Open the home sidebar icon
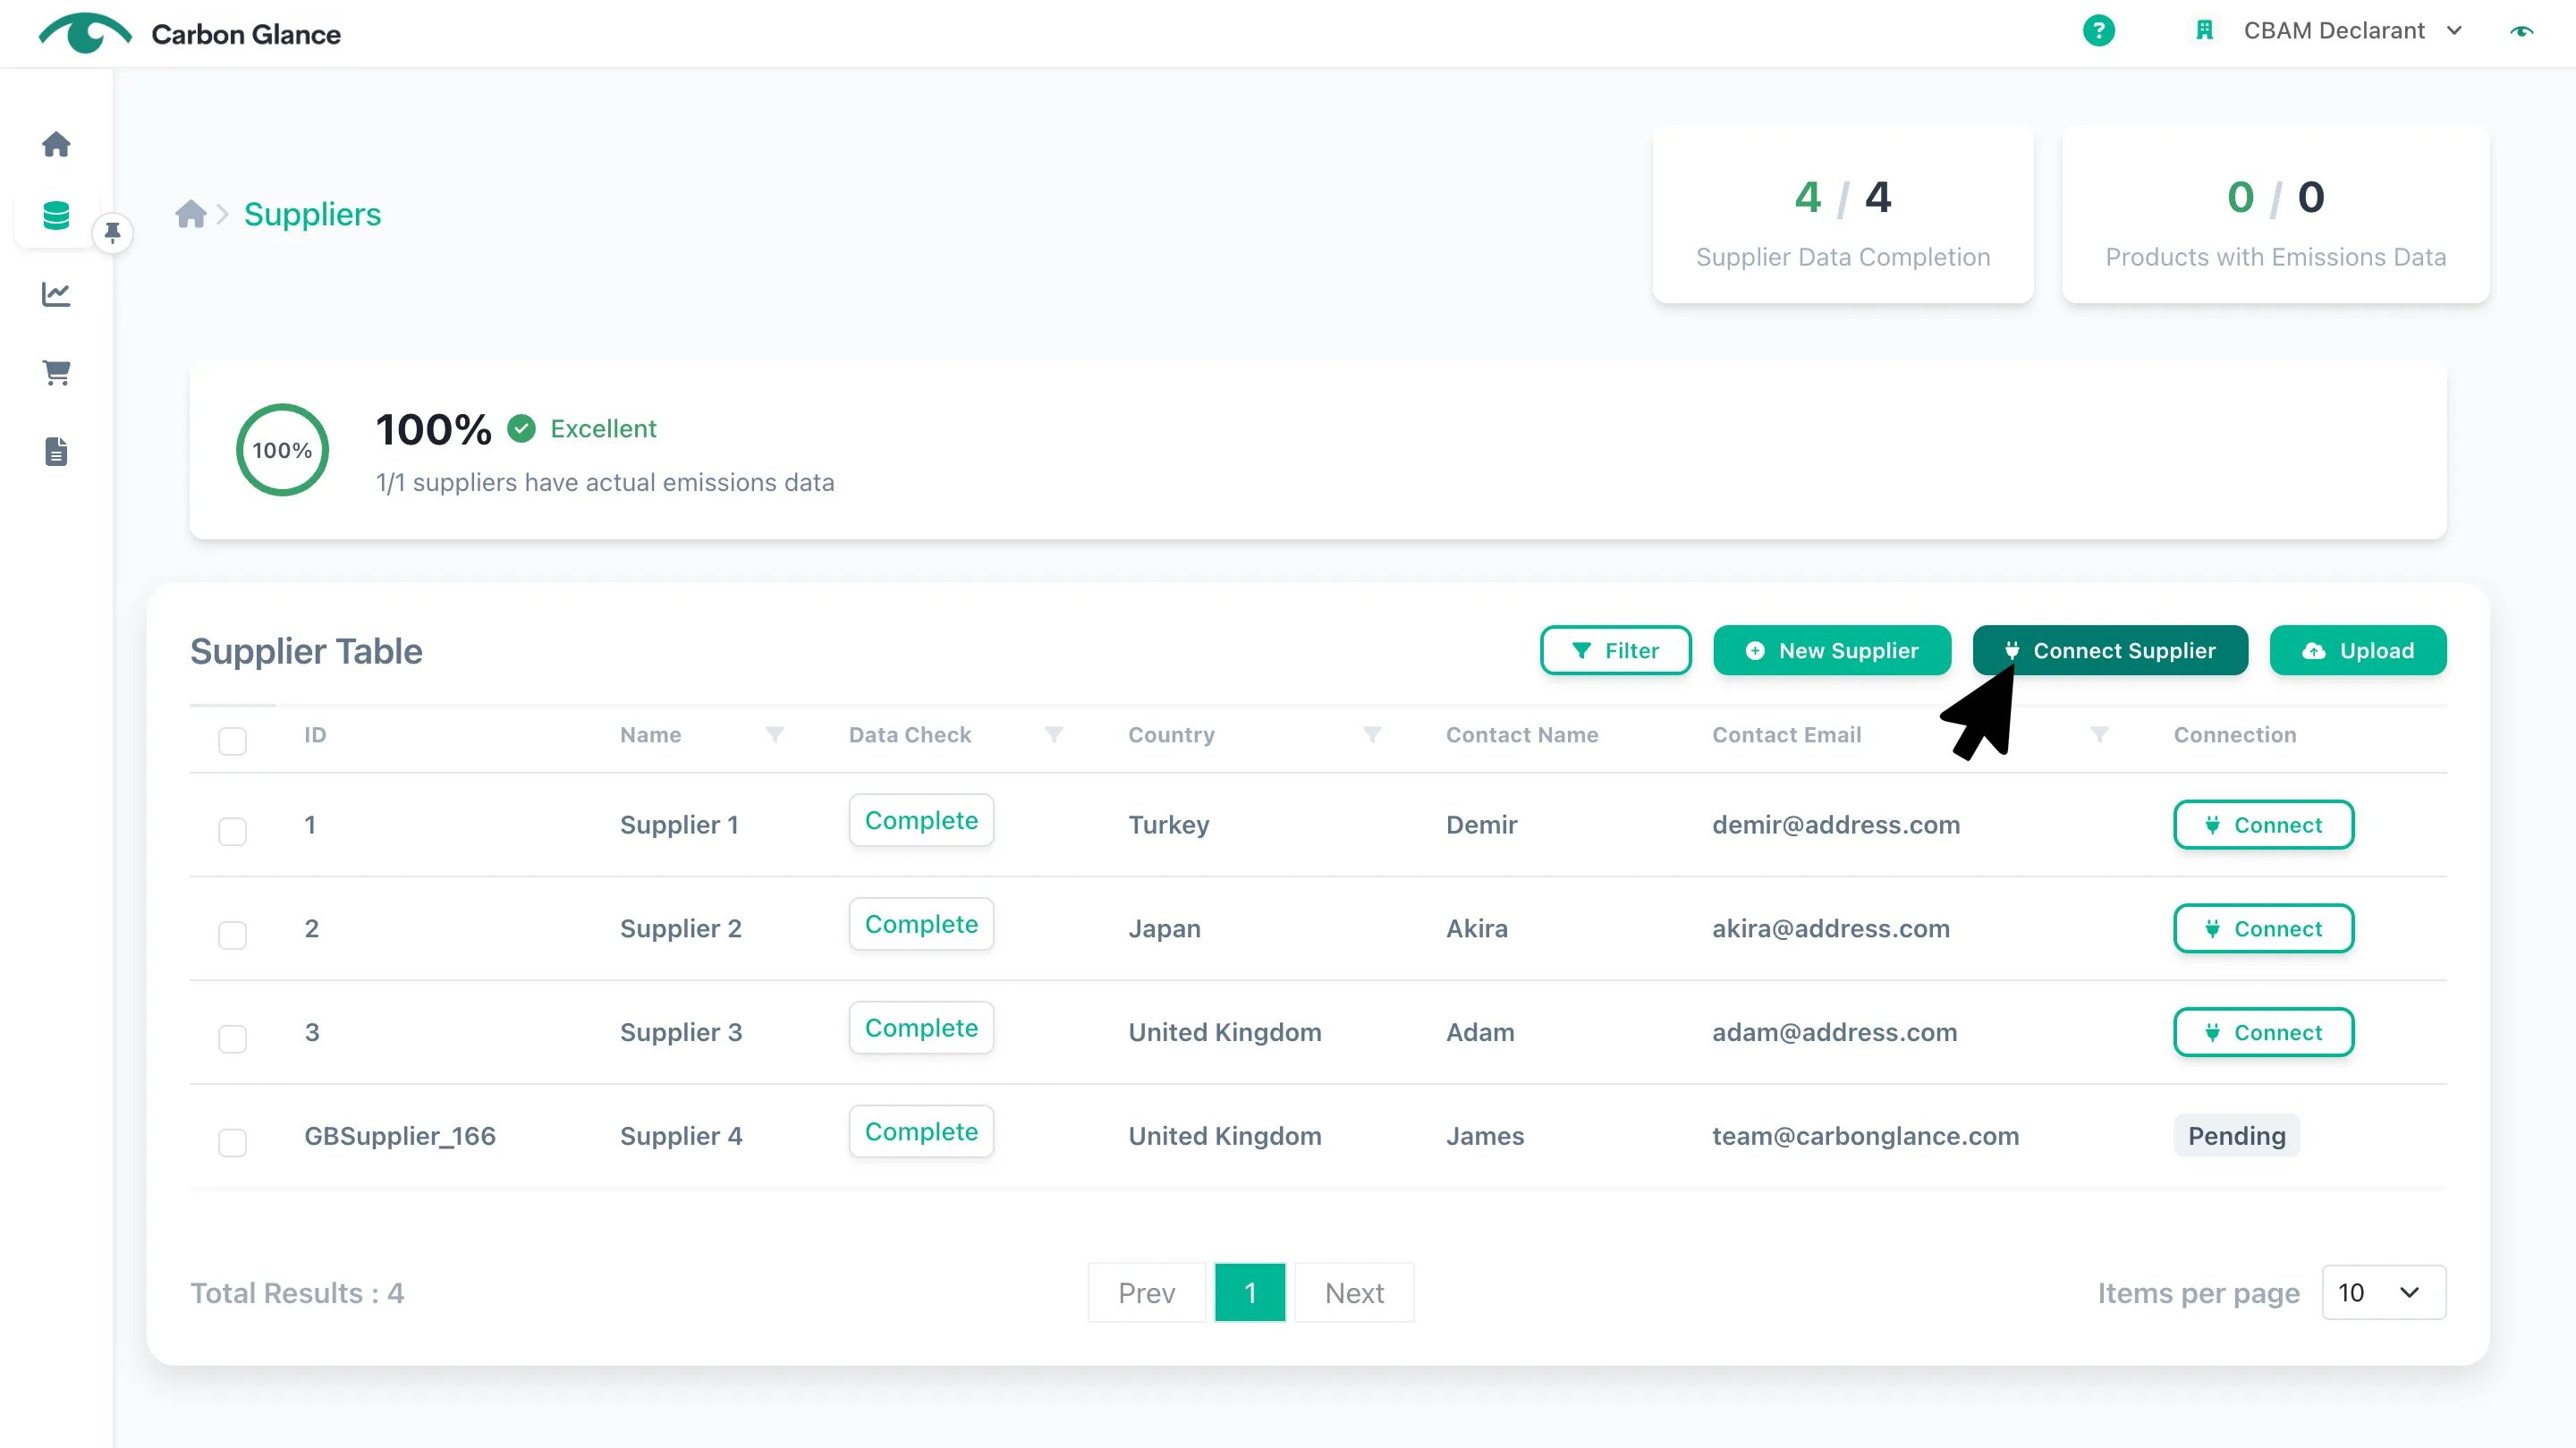Screen dimensions: 2576x1448 (x=56, y=144)
